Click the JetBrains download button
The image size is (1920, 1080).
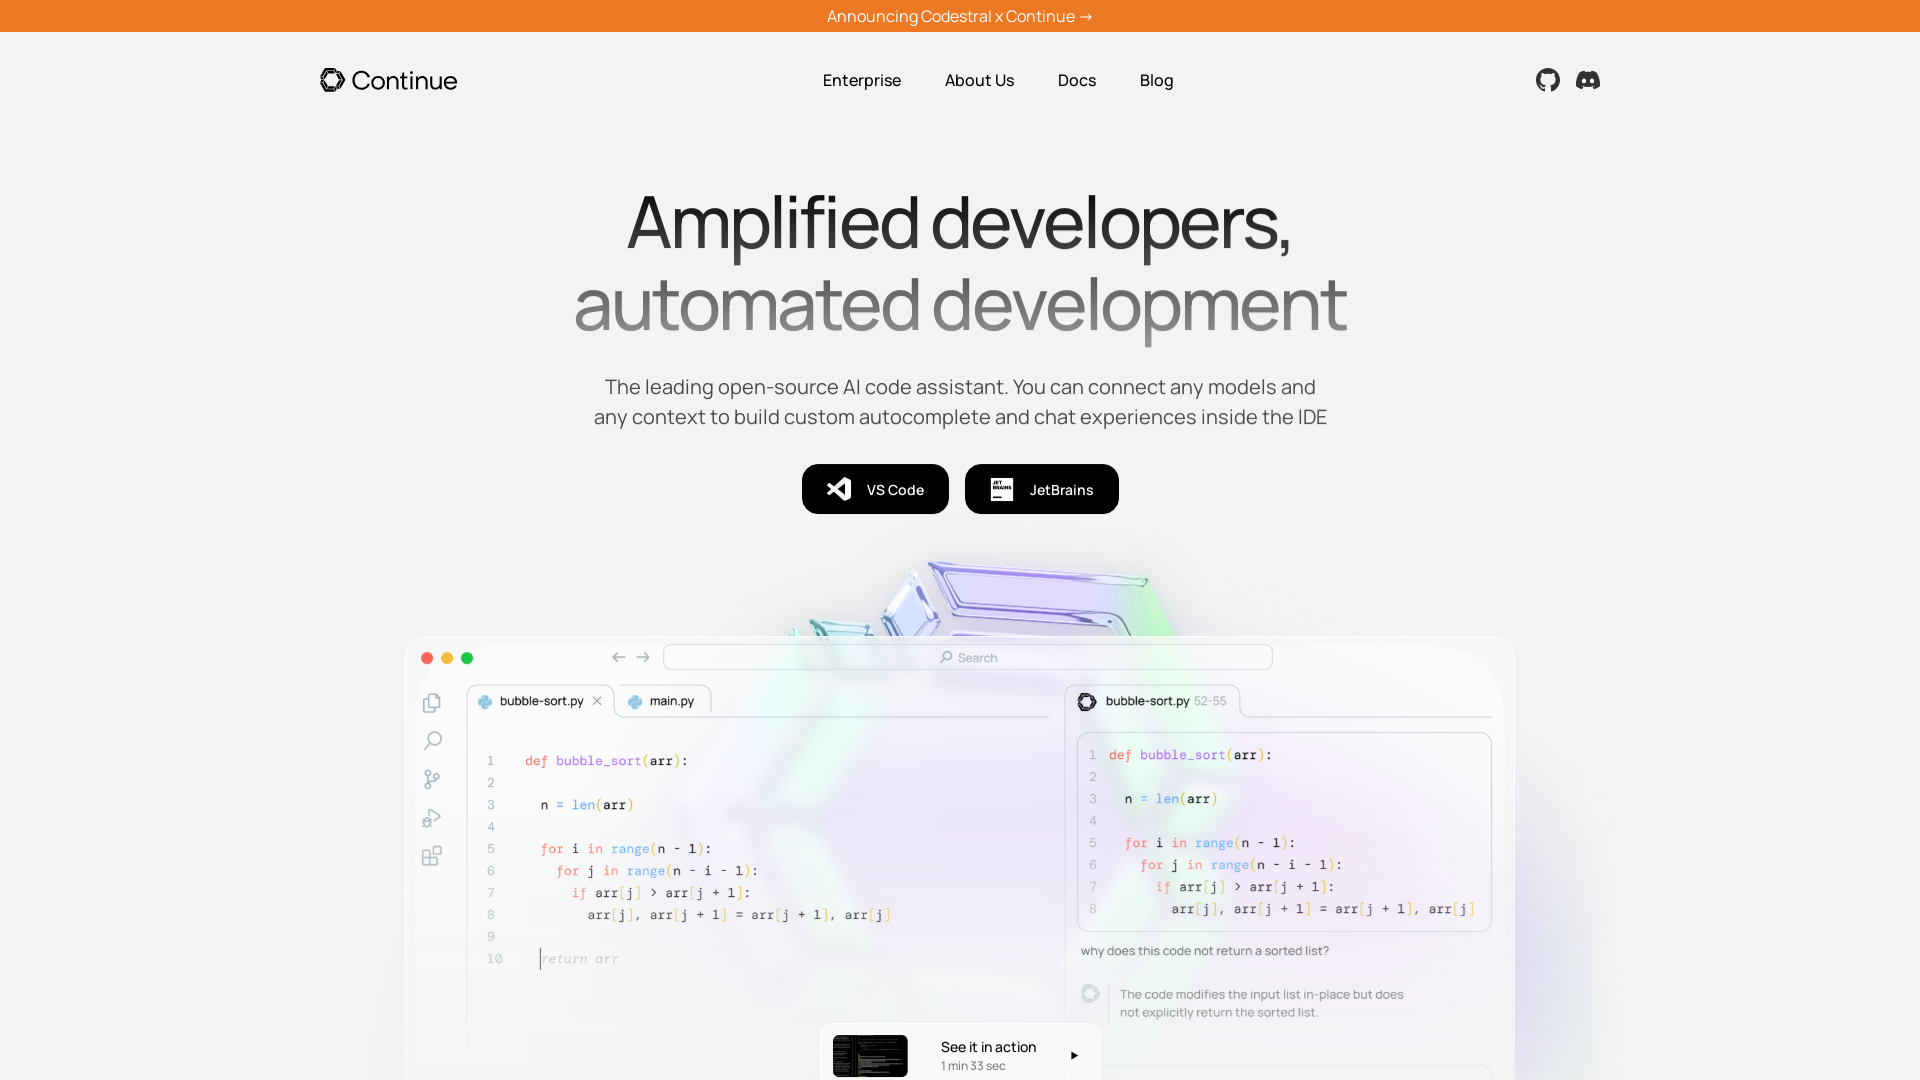(x=1042, y=489)
